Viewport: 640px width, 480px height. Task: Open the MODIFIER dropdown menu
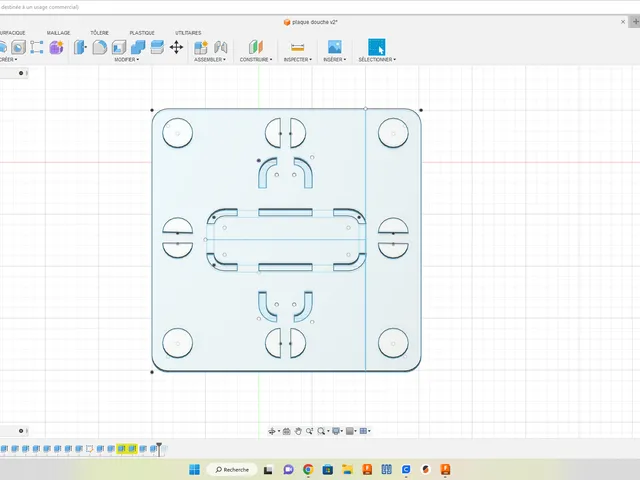click(127, 60)
